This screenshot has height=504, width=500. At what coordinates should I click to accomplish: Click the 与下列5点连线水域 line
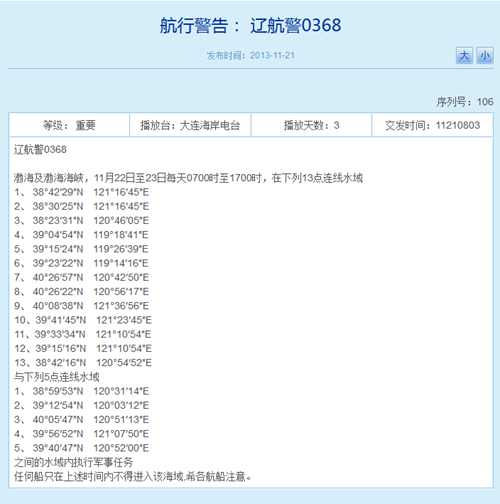[57, 377]
